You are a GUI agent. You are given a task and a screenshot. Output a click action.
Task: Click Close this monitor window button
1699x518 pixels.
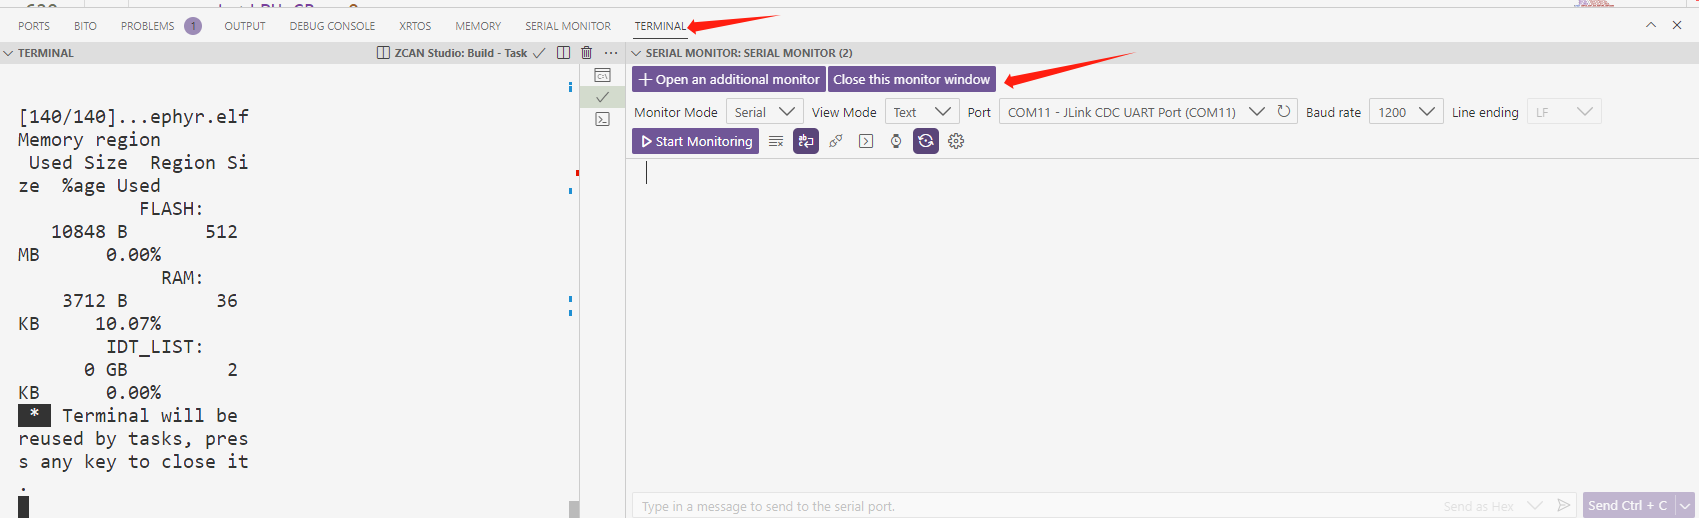point(912,79)
